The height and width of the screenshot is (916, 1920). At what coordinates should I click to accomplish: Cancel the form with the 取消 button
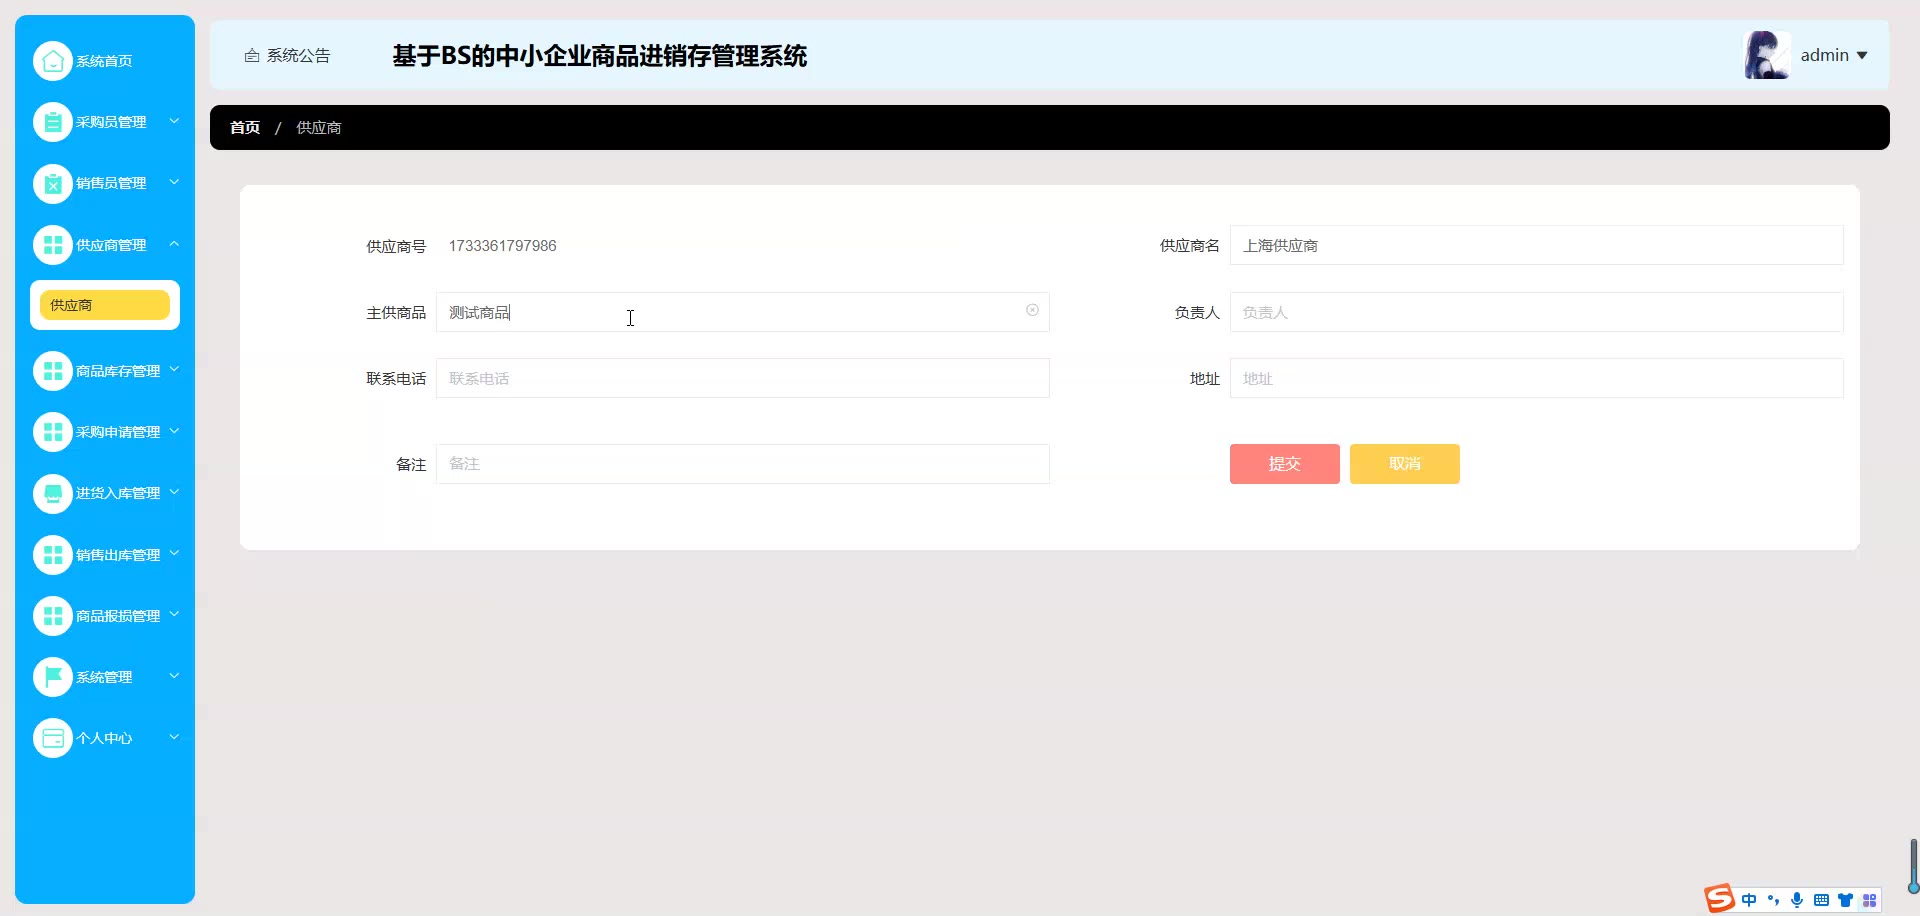[1405, 464]
